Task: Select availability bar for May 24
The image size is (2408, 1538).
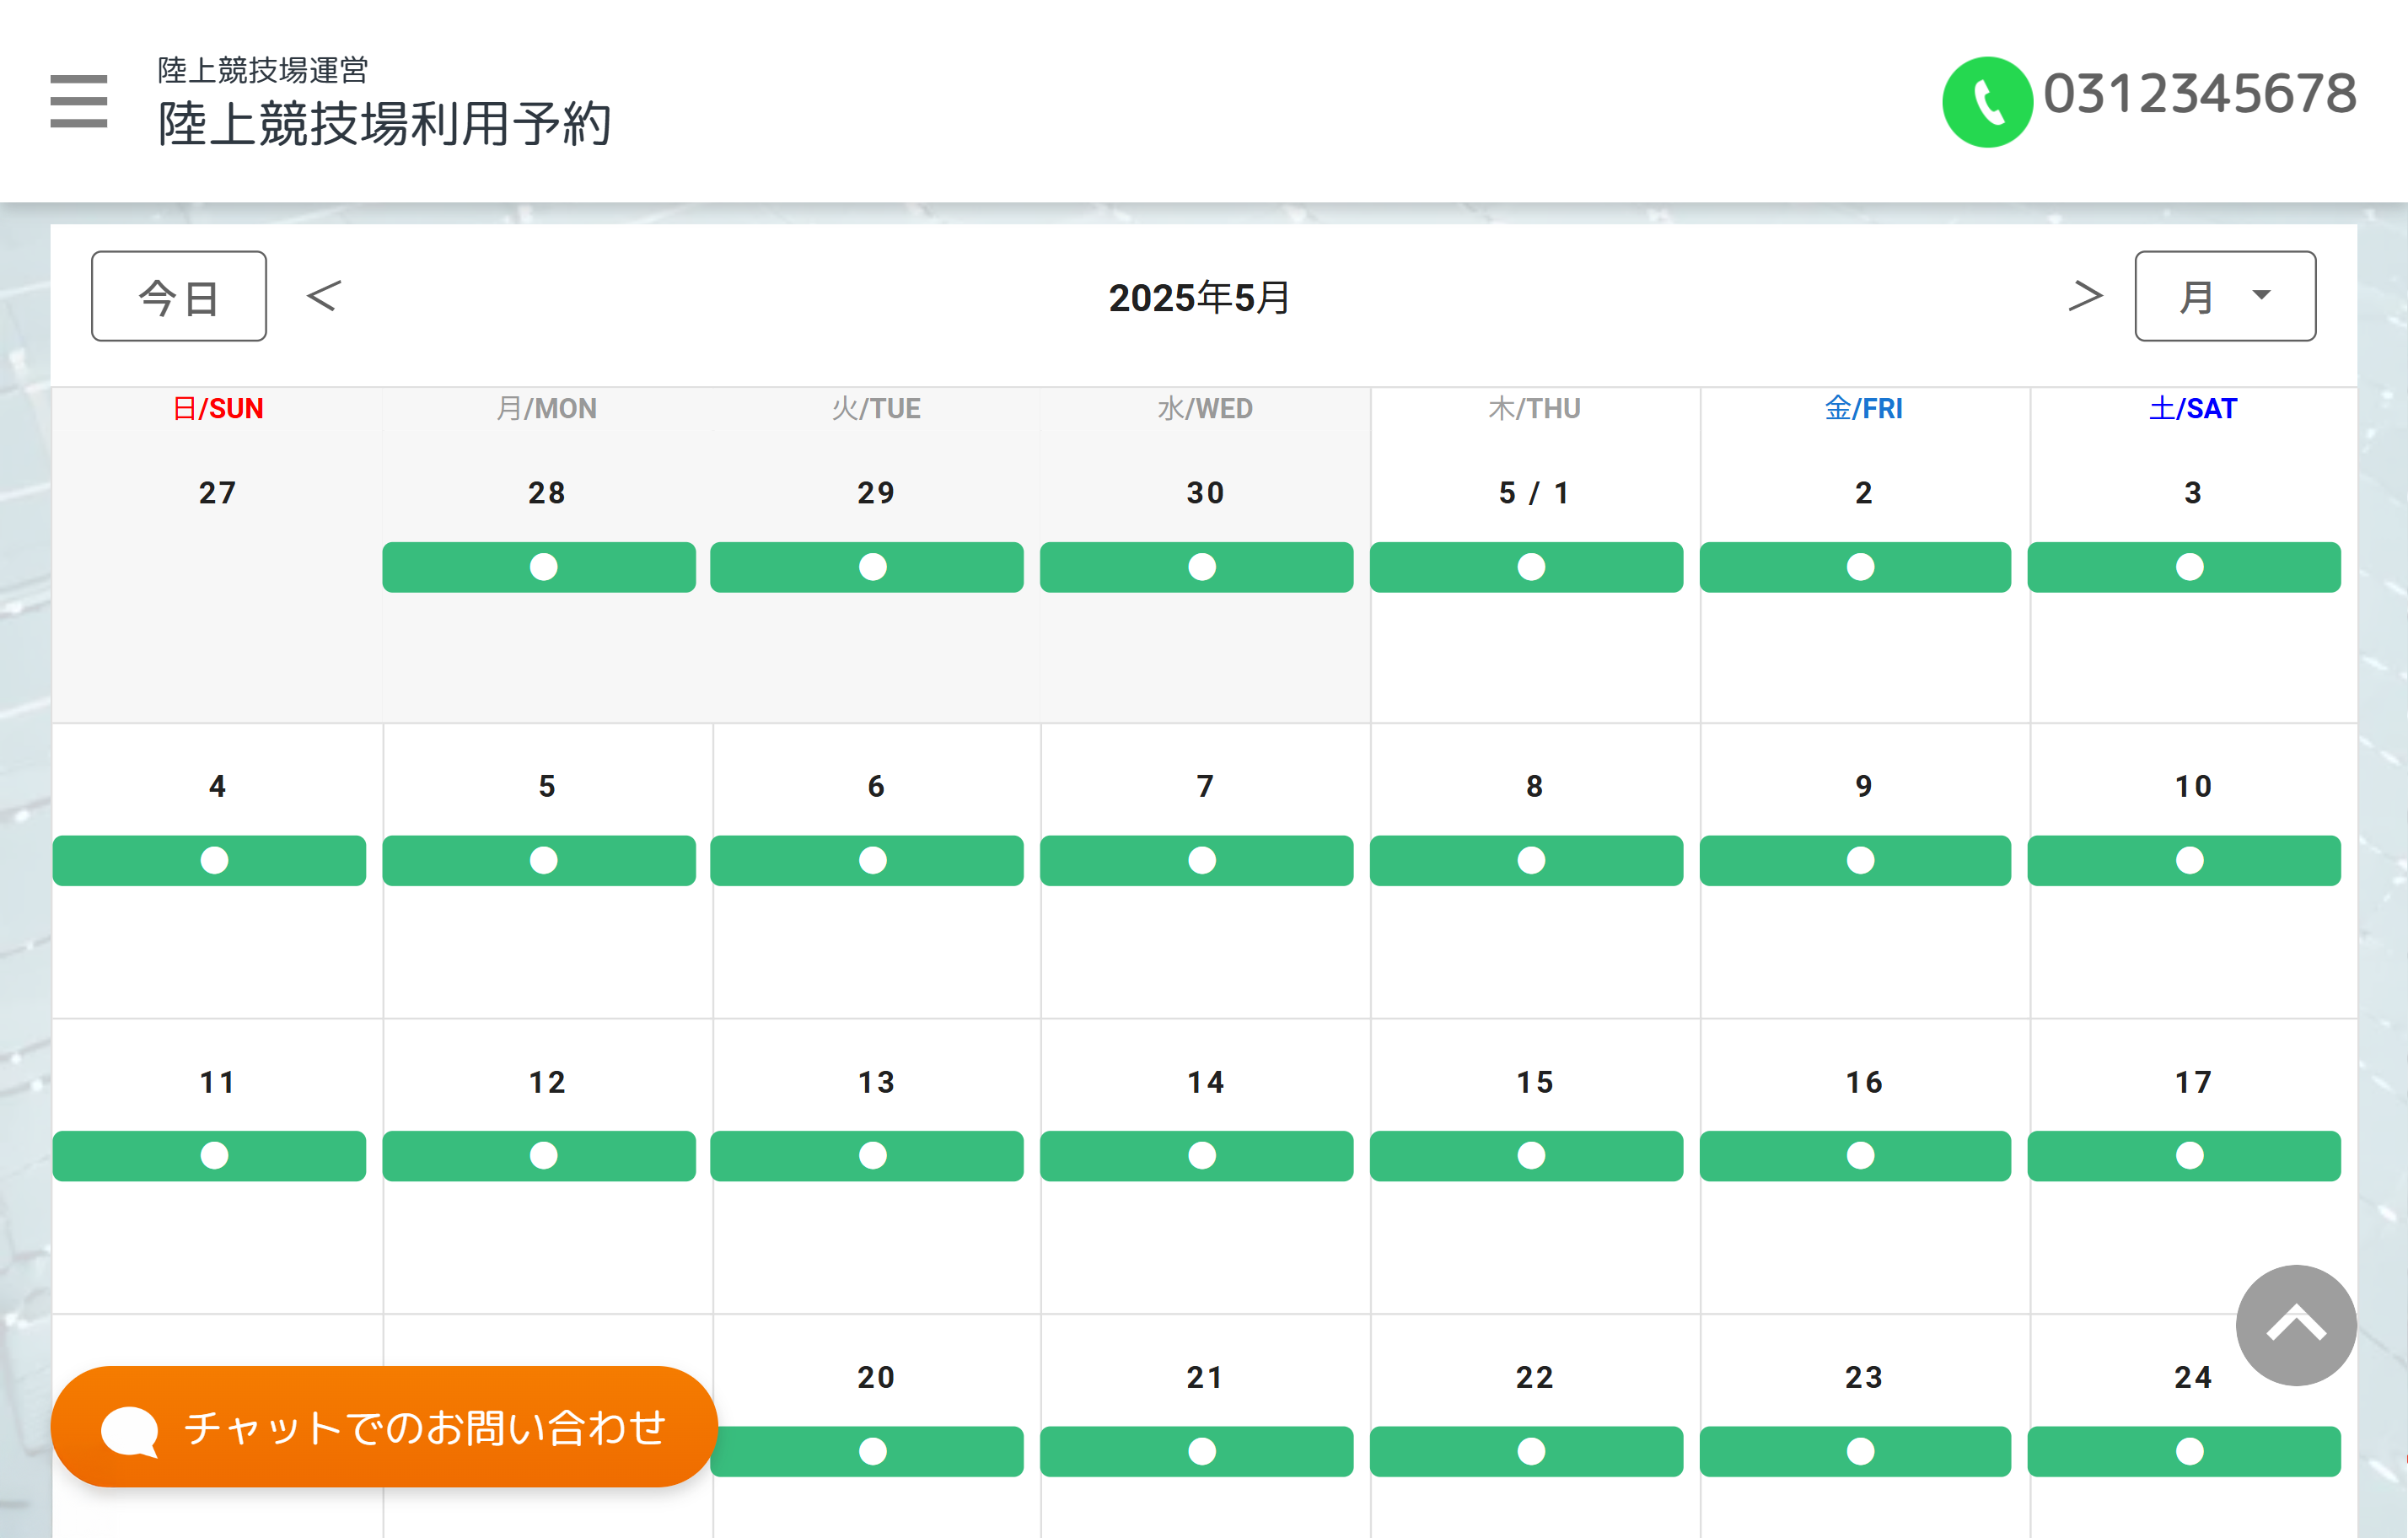Action: tap(2184, 1451)
